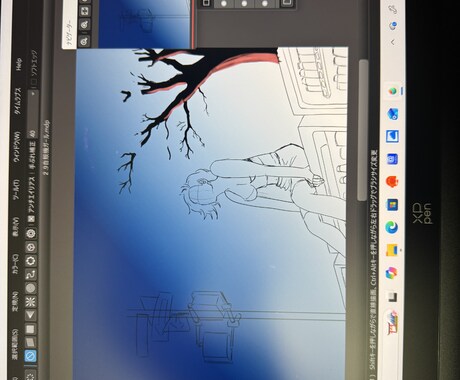
Task: Open the 表示(V) menu
Action: (x=16, y=227)
